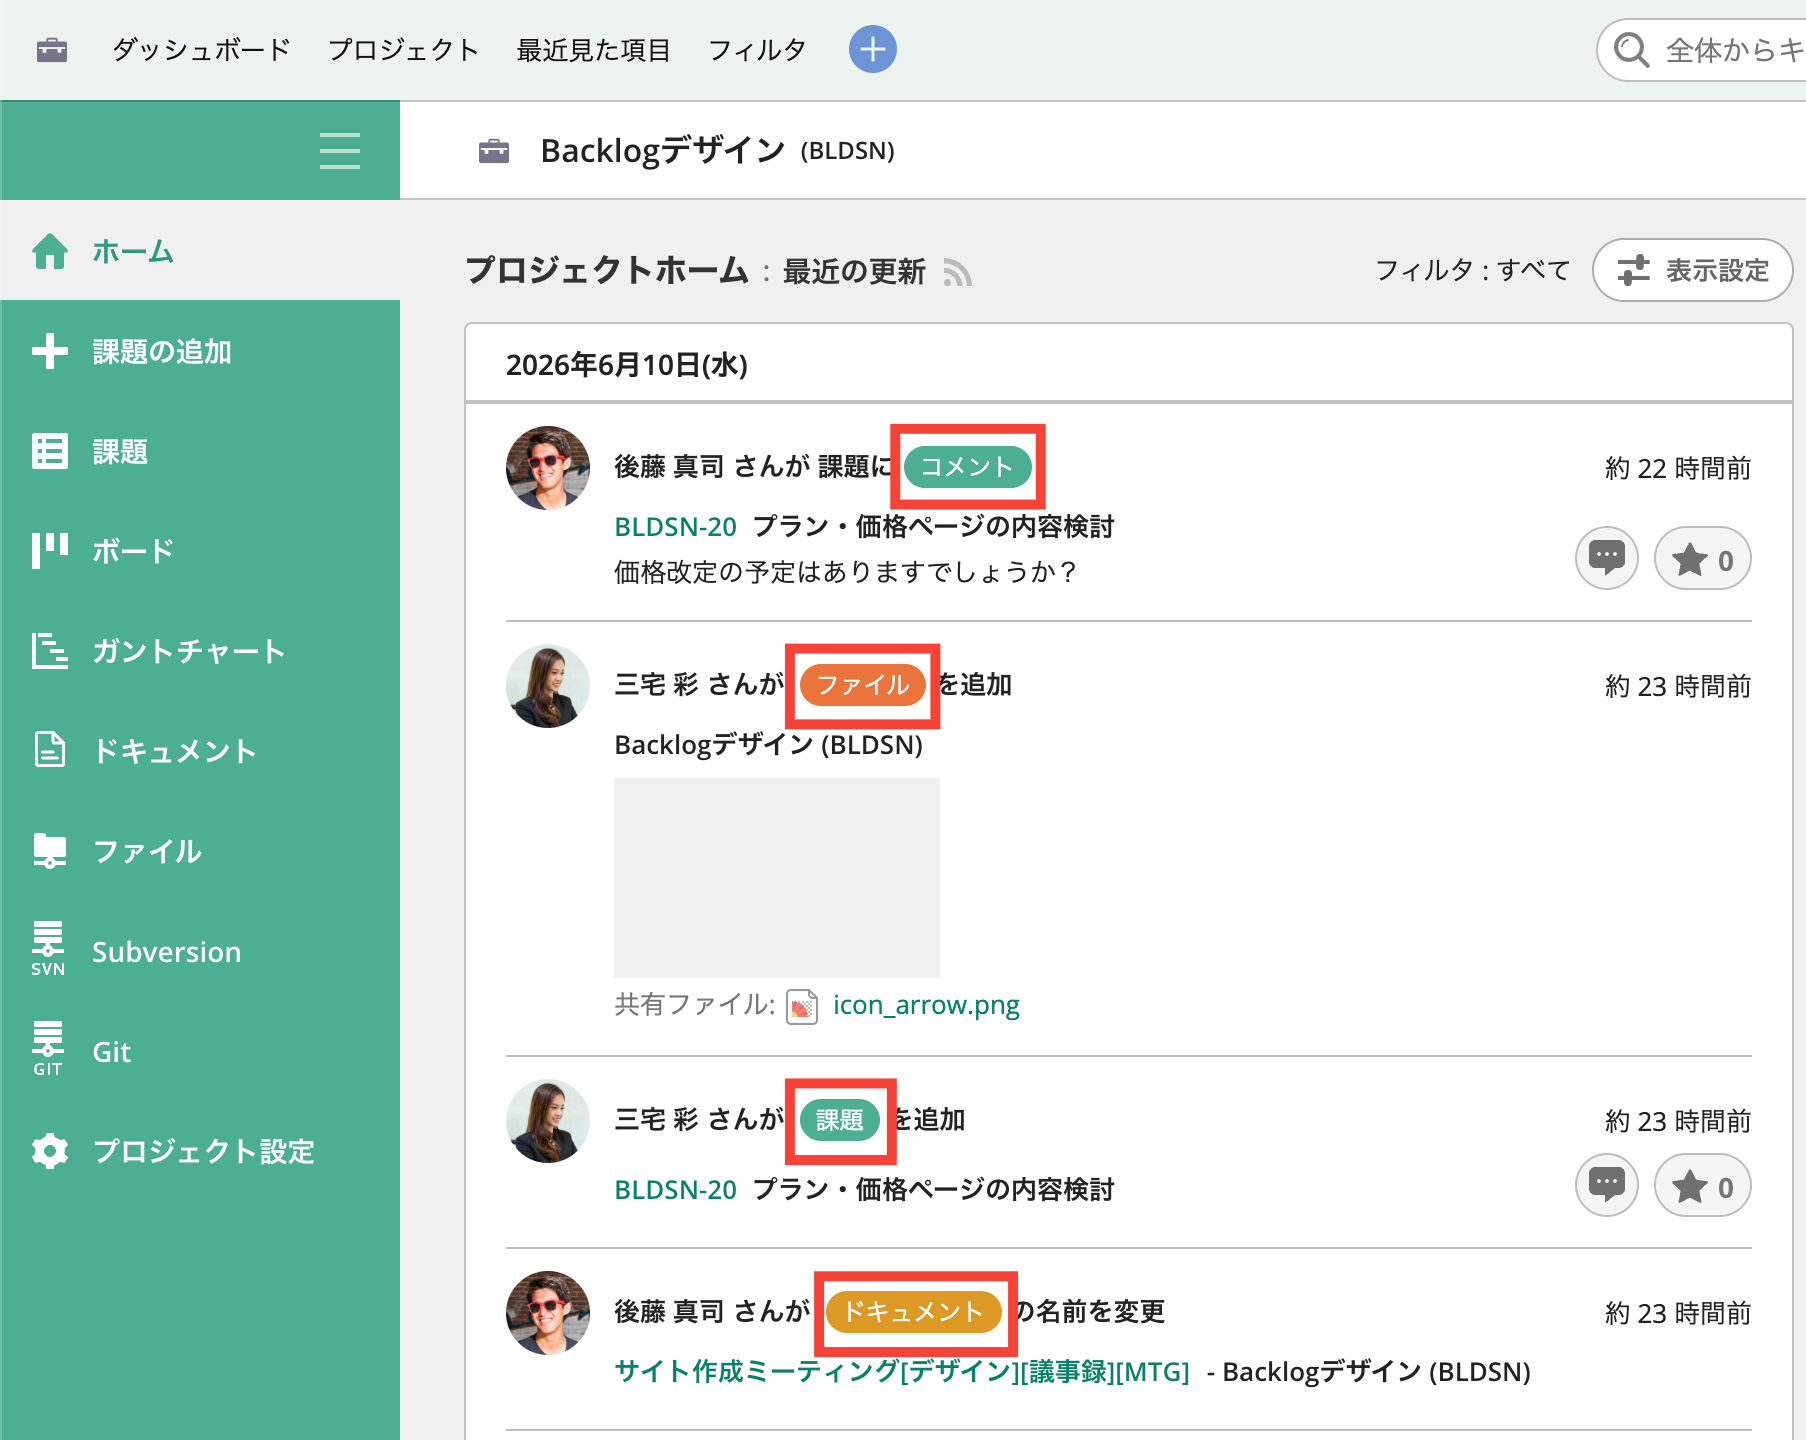
Task: Click the SVN repository icon
Action: [48, 948]
